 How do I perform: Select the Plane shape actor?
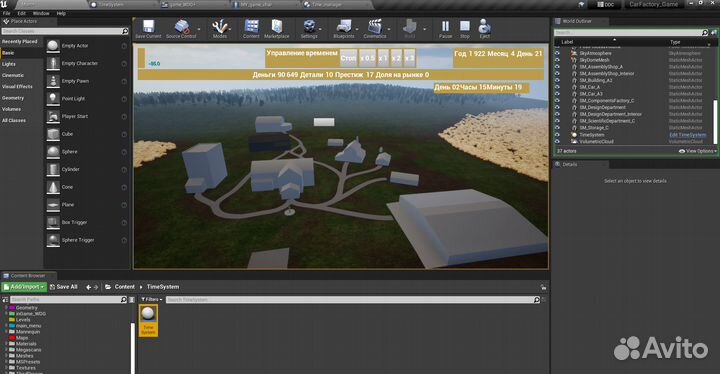pyautogui.click(x=86, y=205)
